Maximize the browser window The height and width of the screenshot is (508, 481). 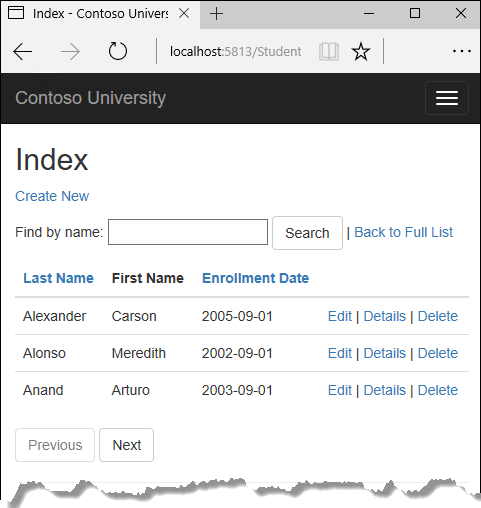pos(415,13)
